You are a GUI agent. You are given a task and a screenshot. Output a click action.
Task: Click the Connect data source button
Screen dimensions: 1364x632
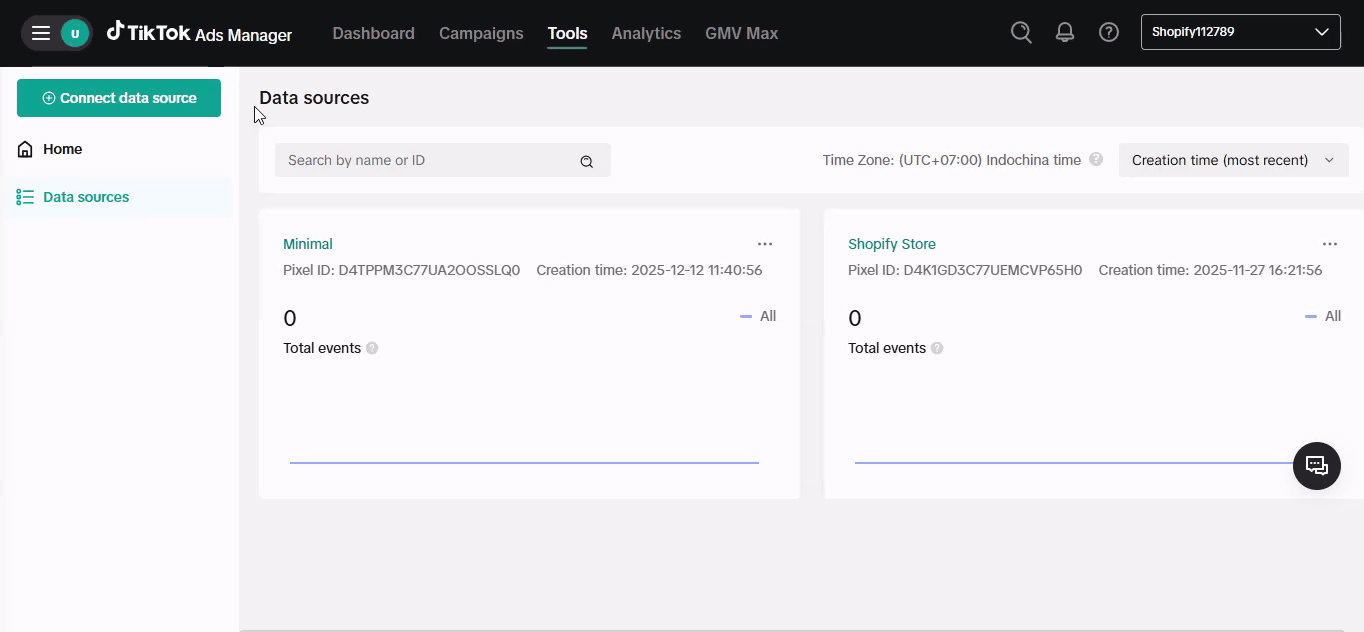(119, 98)
